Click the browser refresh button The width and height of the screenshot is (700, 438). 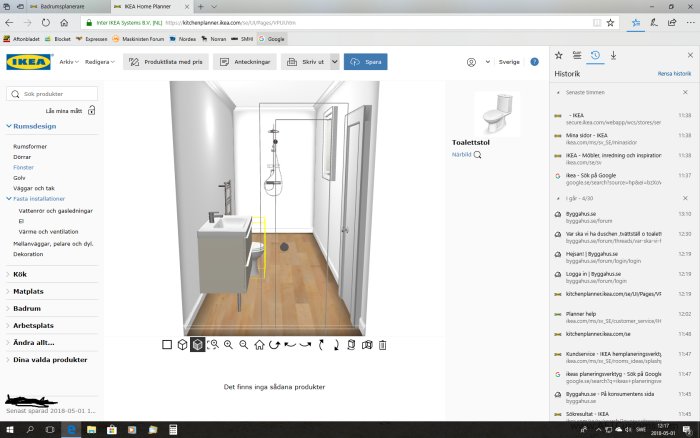pyautogui.click(x=46, y=22)
